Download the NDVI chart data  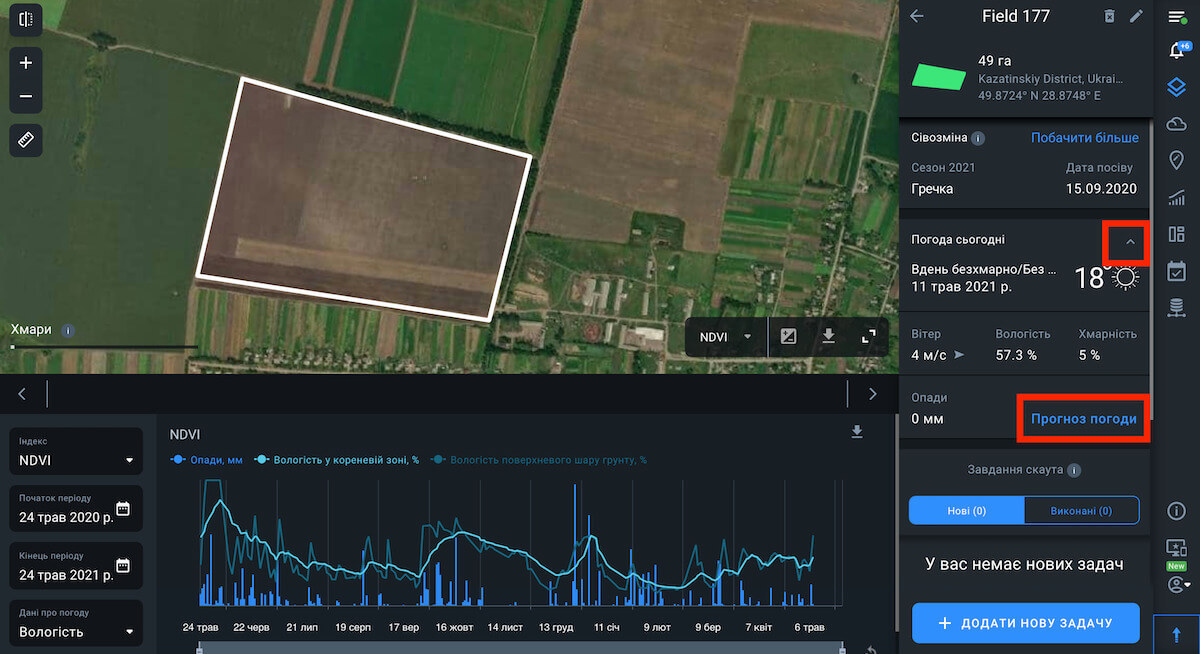(856, 432)
